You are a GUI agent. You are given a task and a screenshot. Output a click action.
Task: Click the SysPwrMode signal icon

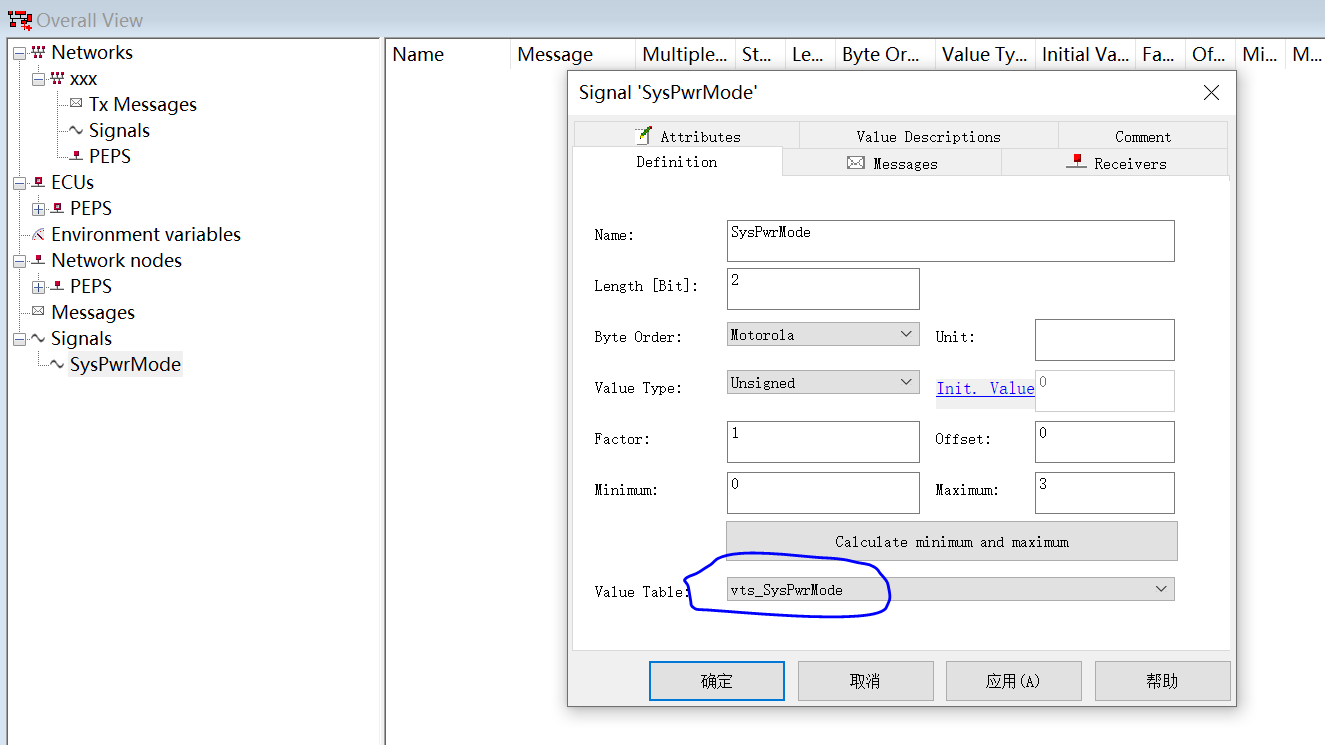pyautogui.click(x=57, y=364)
